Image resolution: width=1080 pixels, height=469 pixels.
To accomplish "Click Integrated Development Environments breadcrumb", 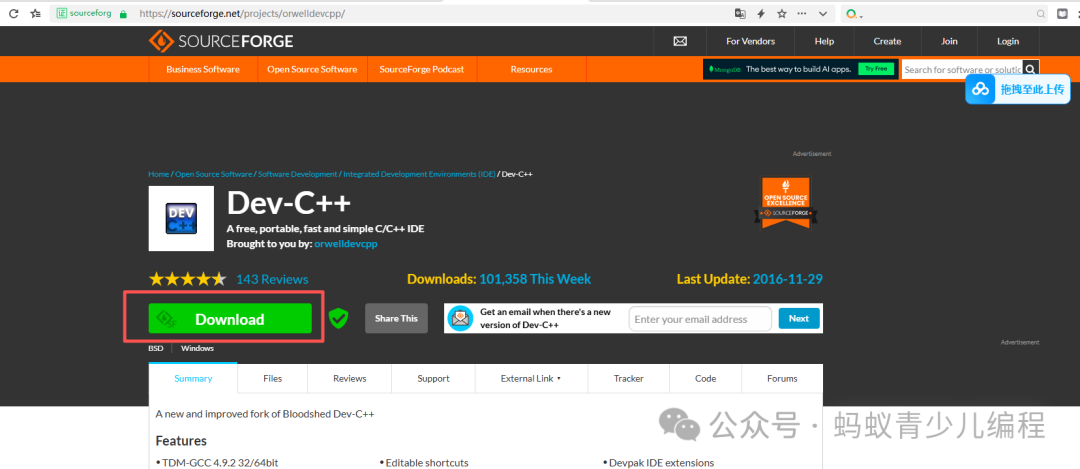I will click(x=419, y=174).
